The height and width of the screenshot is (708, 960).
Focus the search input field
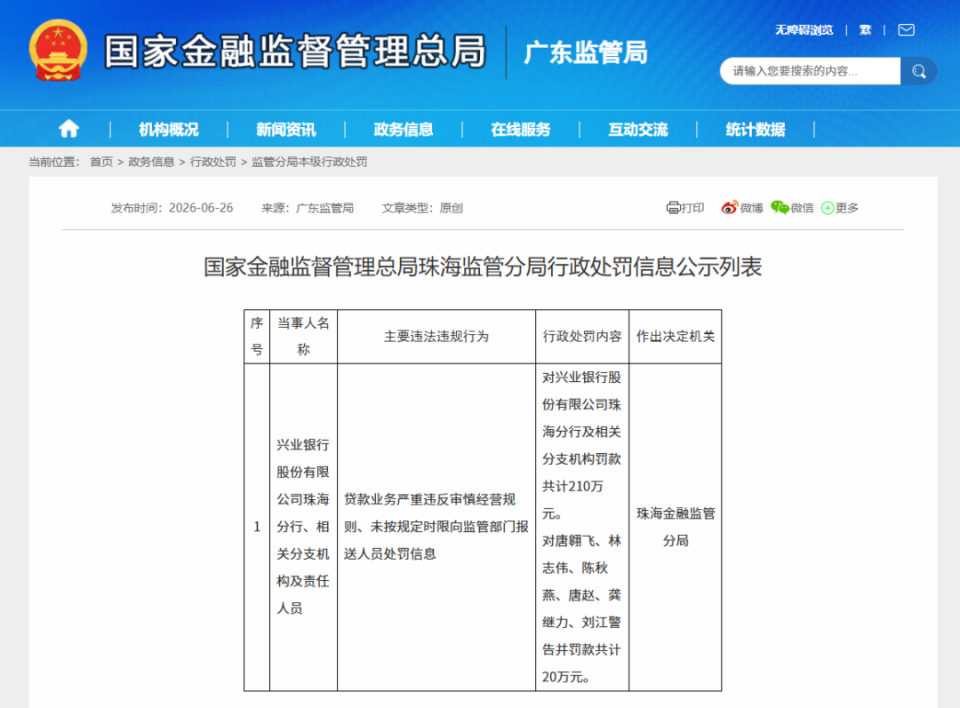click(810, 71)
